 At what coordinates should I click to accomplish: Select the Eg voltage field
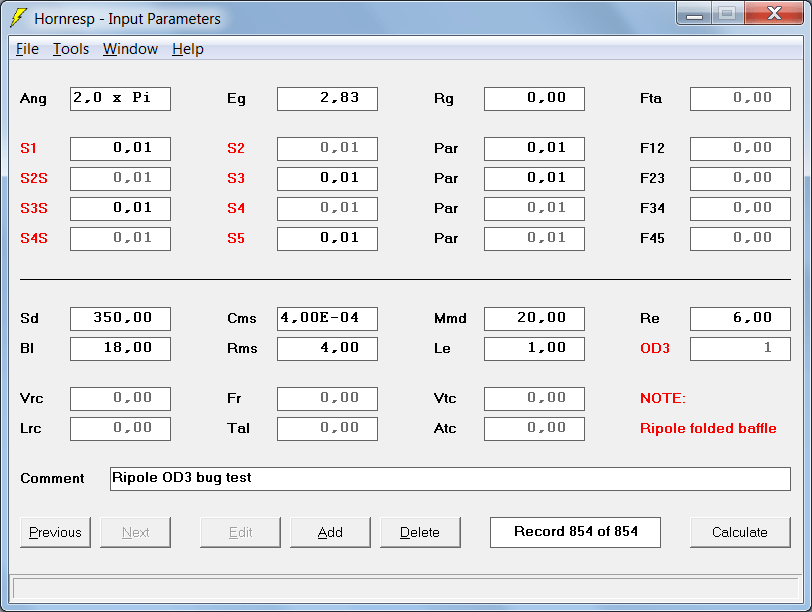click(327, 99)
